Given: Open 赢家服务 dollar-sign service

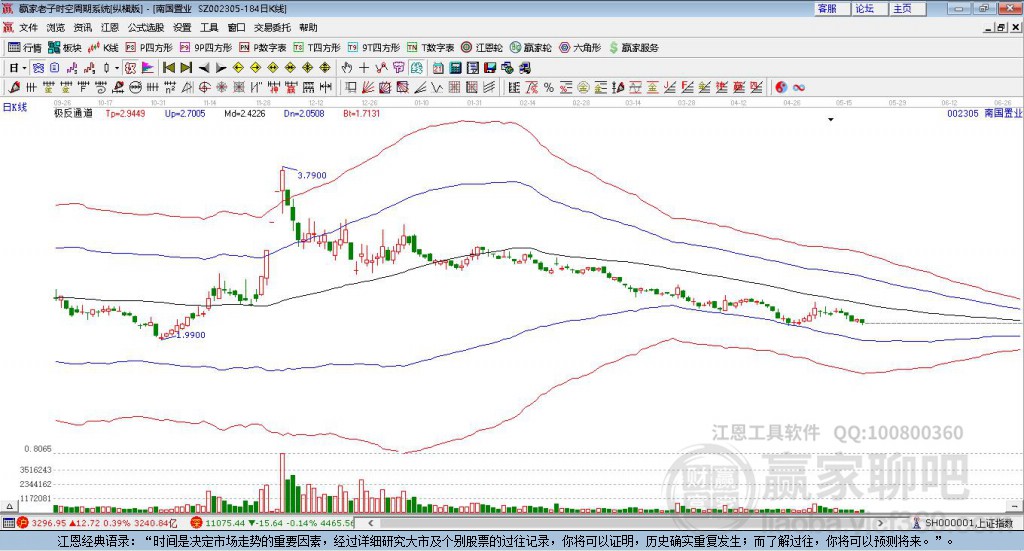Looking at the screenshot, I should tap(634, 48).
